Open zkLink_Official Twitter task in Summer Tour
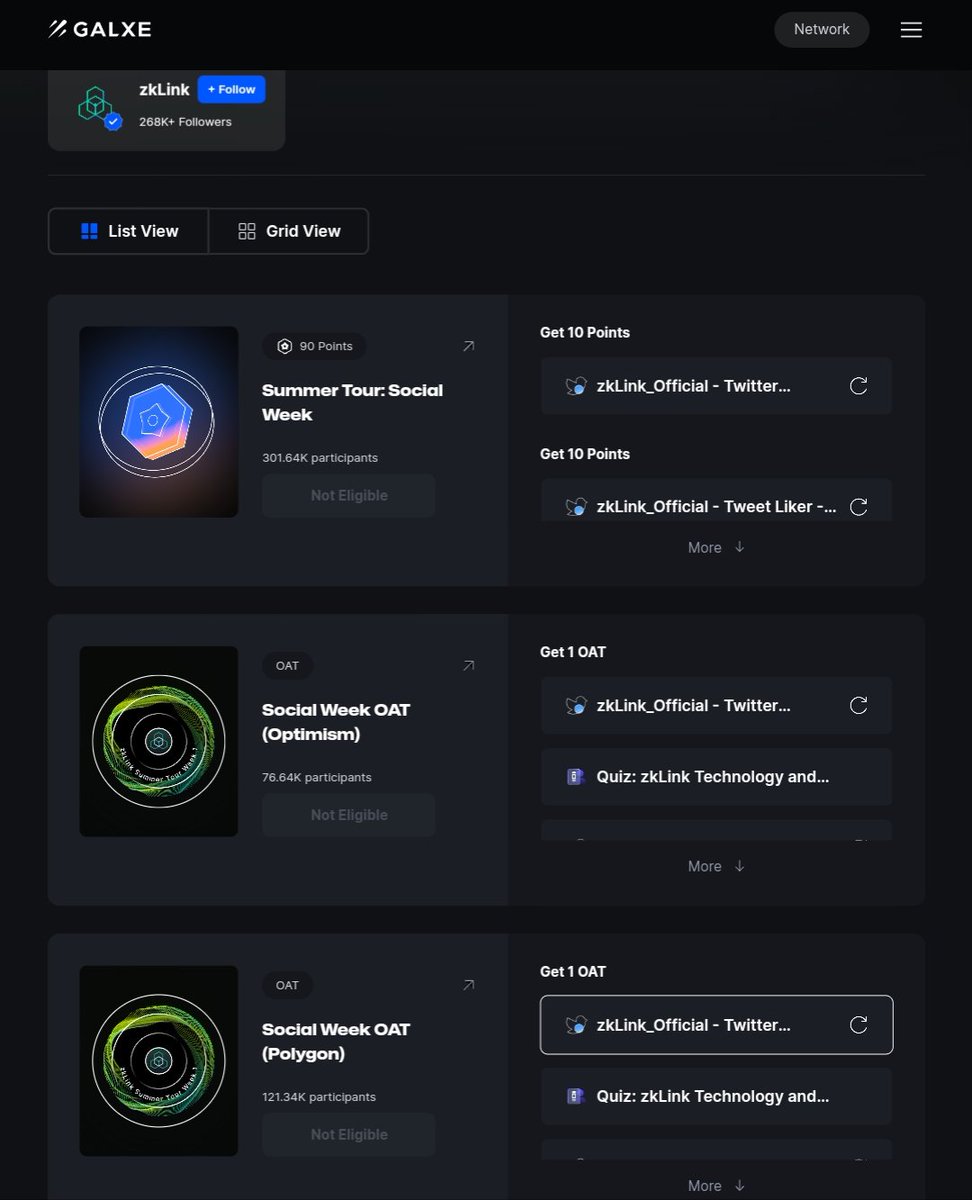Image resolution: width=972 pixels, height=1200 pixels. tap(716, 386)
